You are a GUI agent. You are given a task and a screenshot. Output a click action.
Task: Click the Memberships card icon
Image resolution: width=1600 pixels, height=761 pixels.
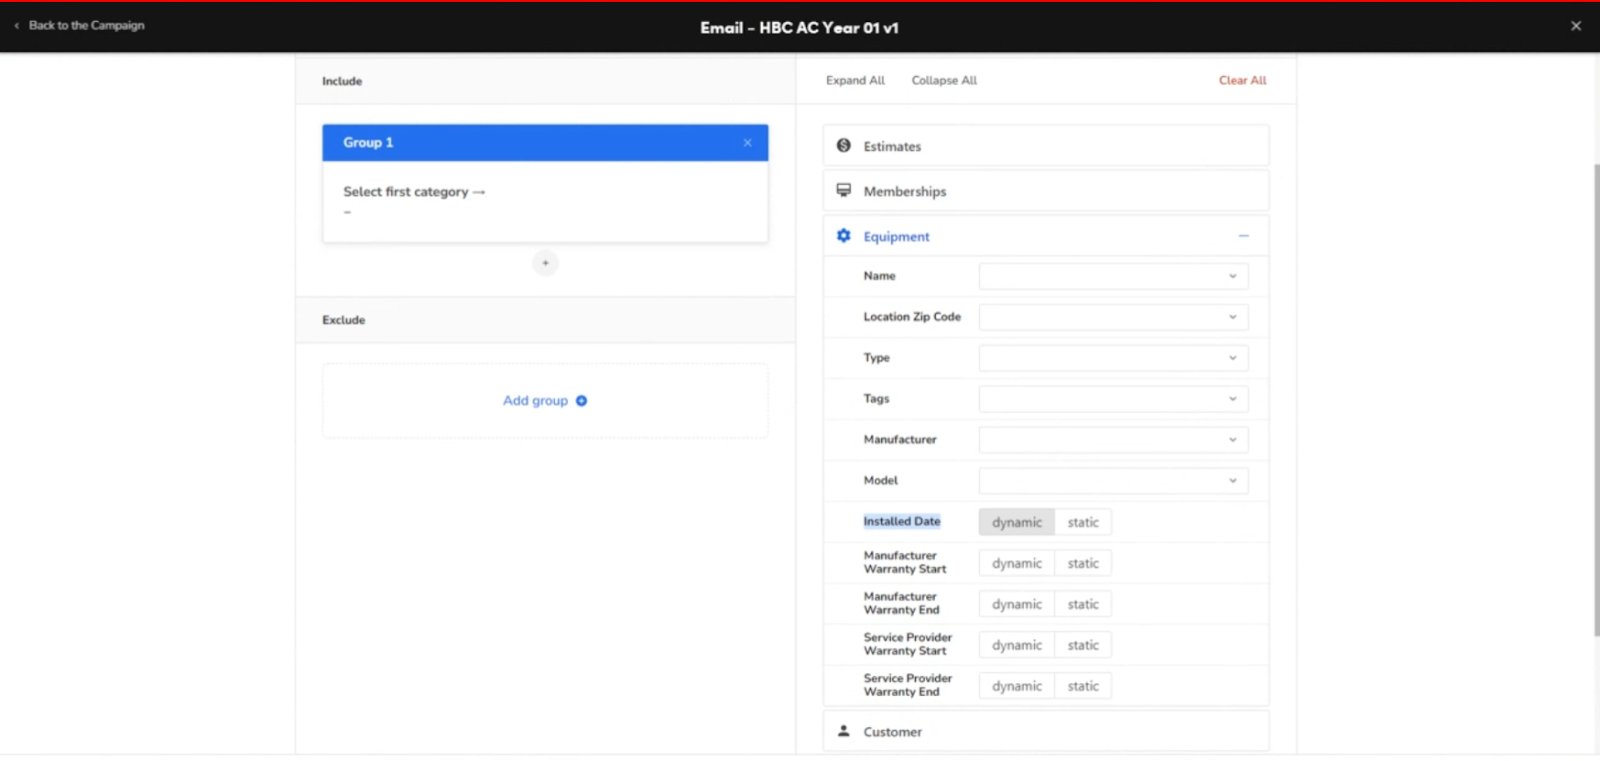pos(843,190)
